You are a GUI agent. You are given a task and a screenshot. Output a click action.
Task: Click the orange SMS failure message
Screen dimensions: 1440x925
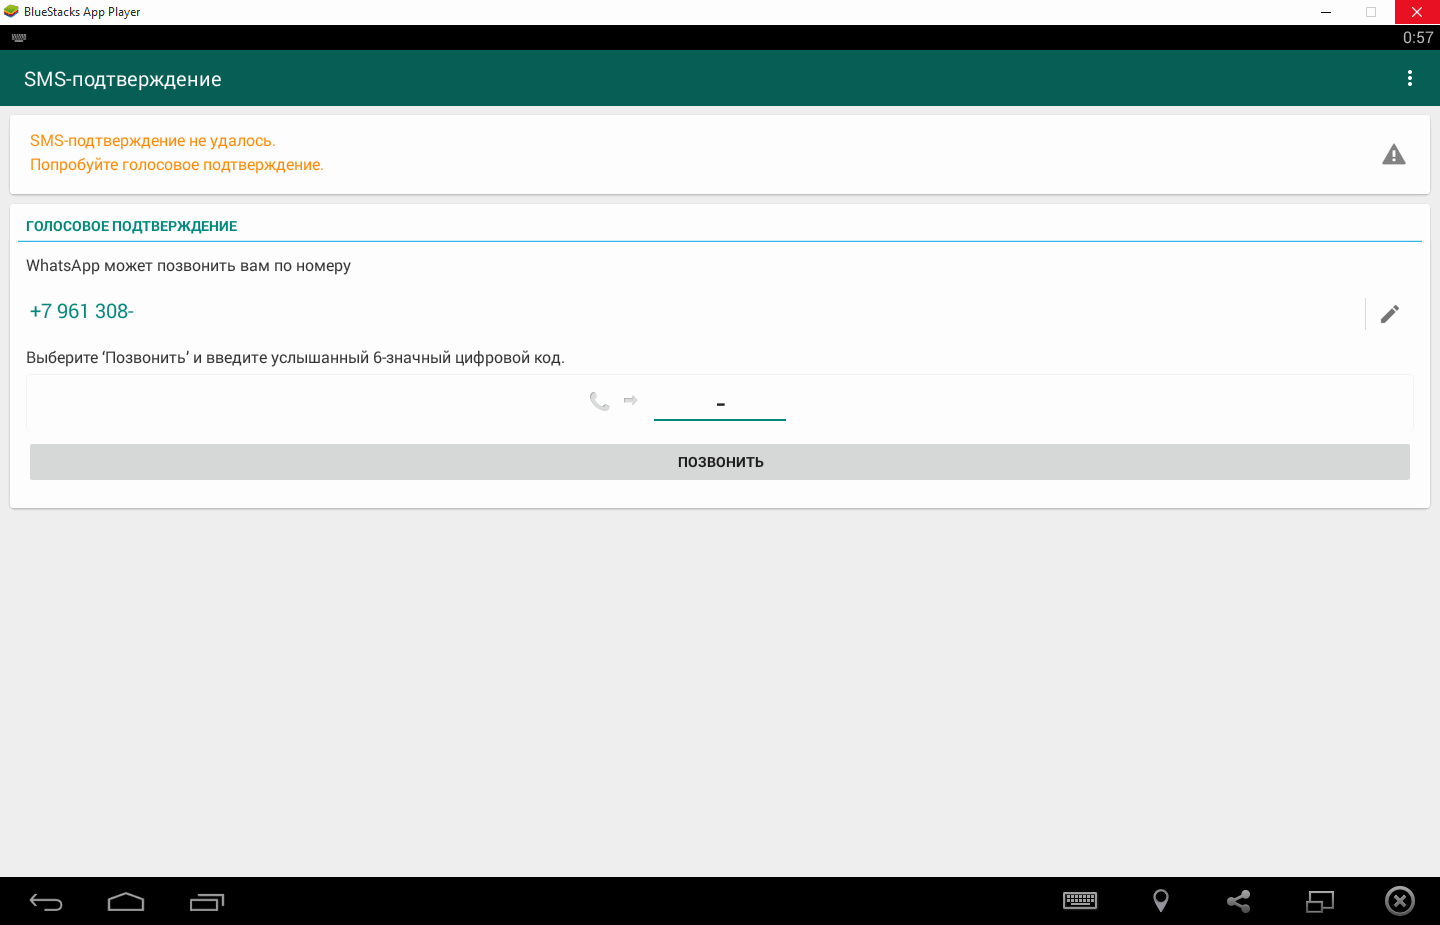click(177, 153)
